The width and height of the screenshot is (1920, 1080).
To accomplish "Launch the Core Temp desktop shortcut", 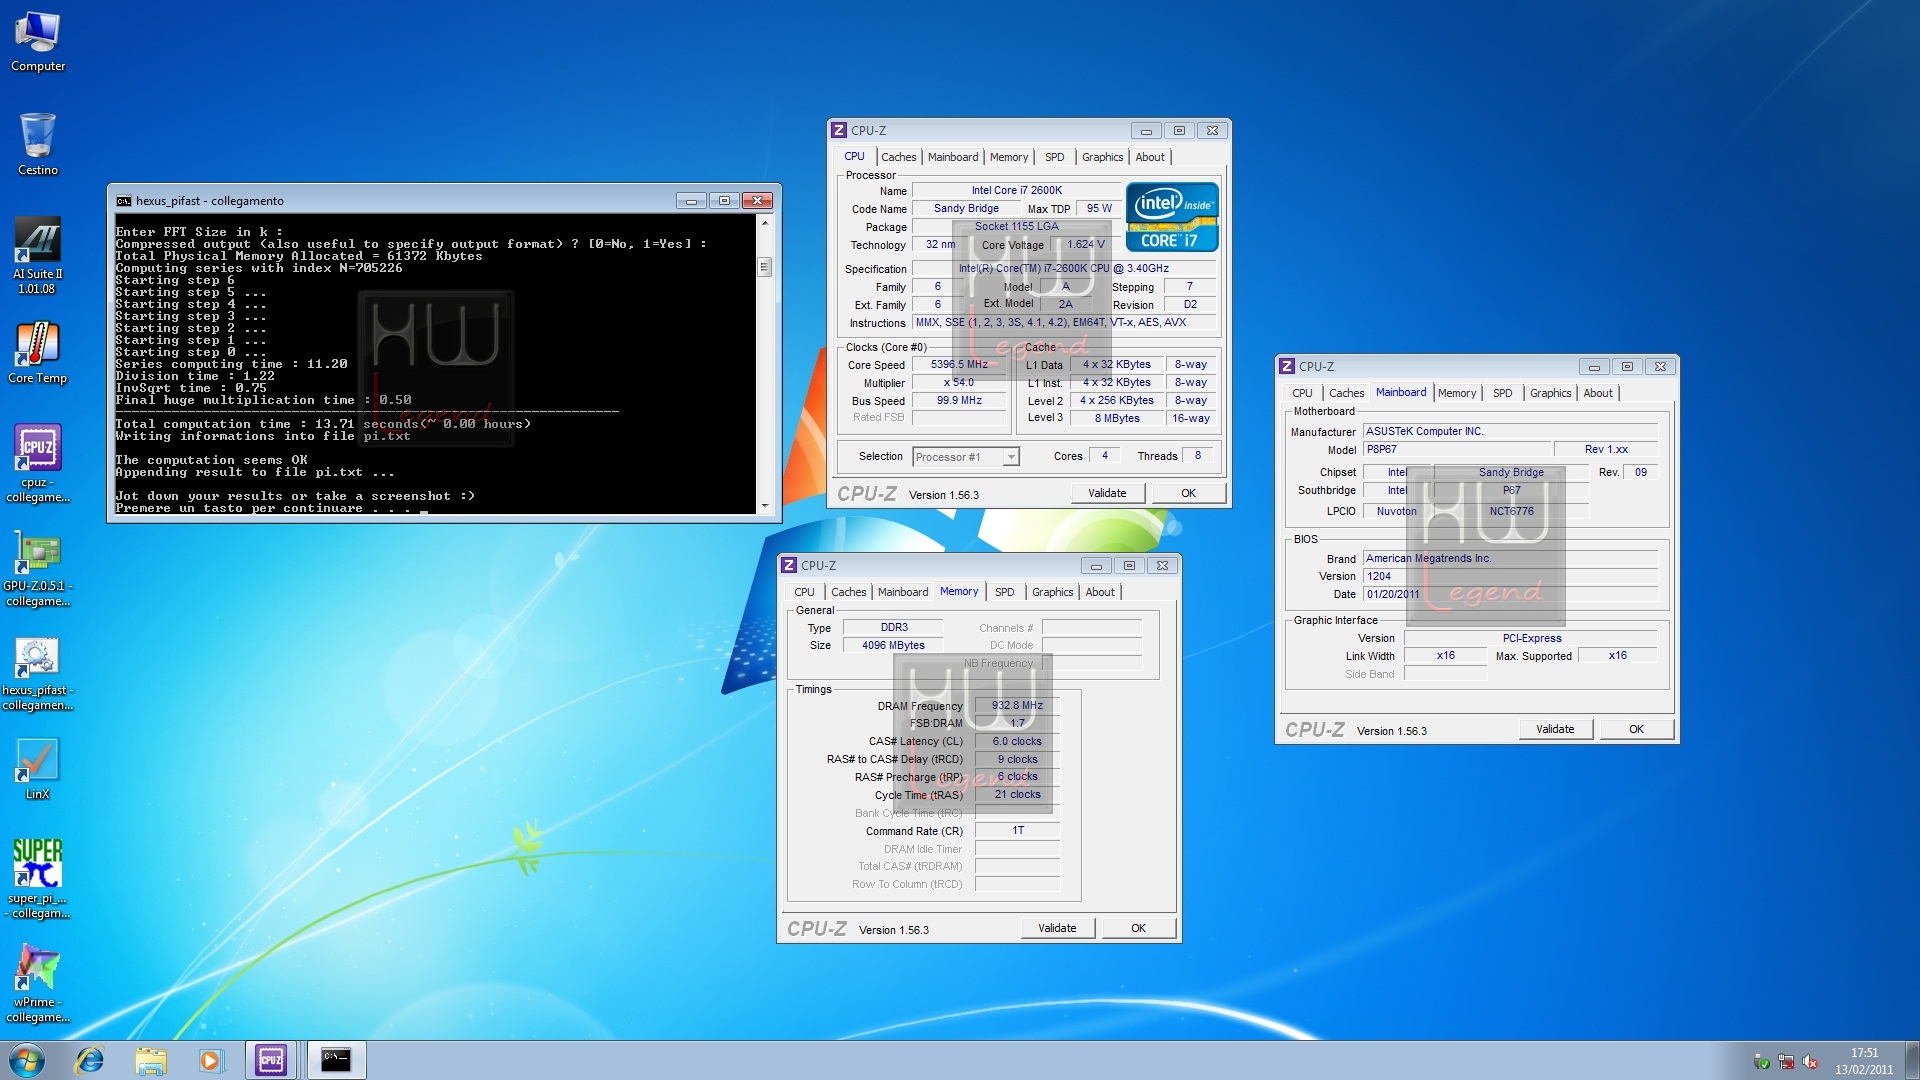I will pyautogui.click(x=37, y=354).
